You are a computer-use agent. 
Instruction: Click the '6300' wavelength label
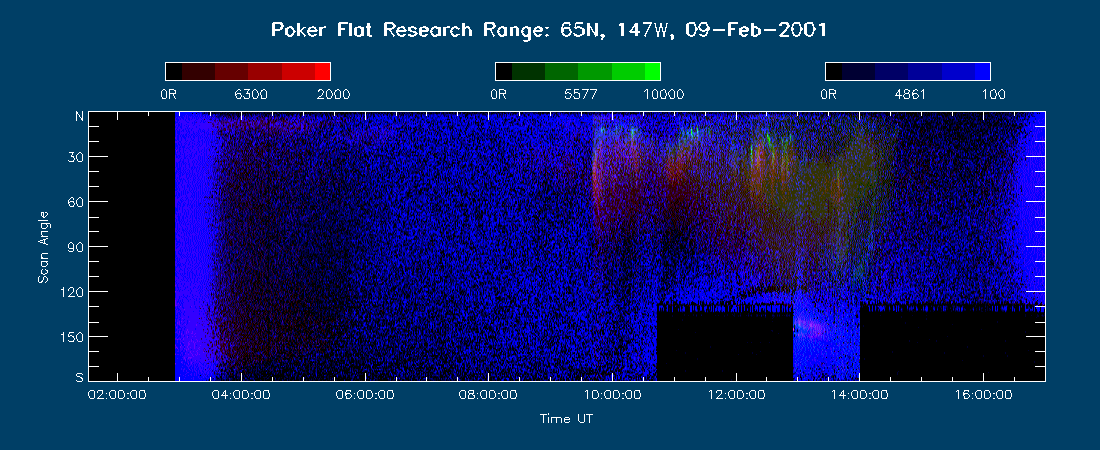coord(250,95)
